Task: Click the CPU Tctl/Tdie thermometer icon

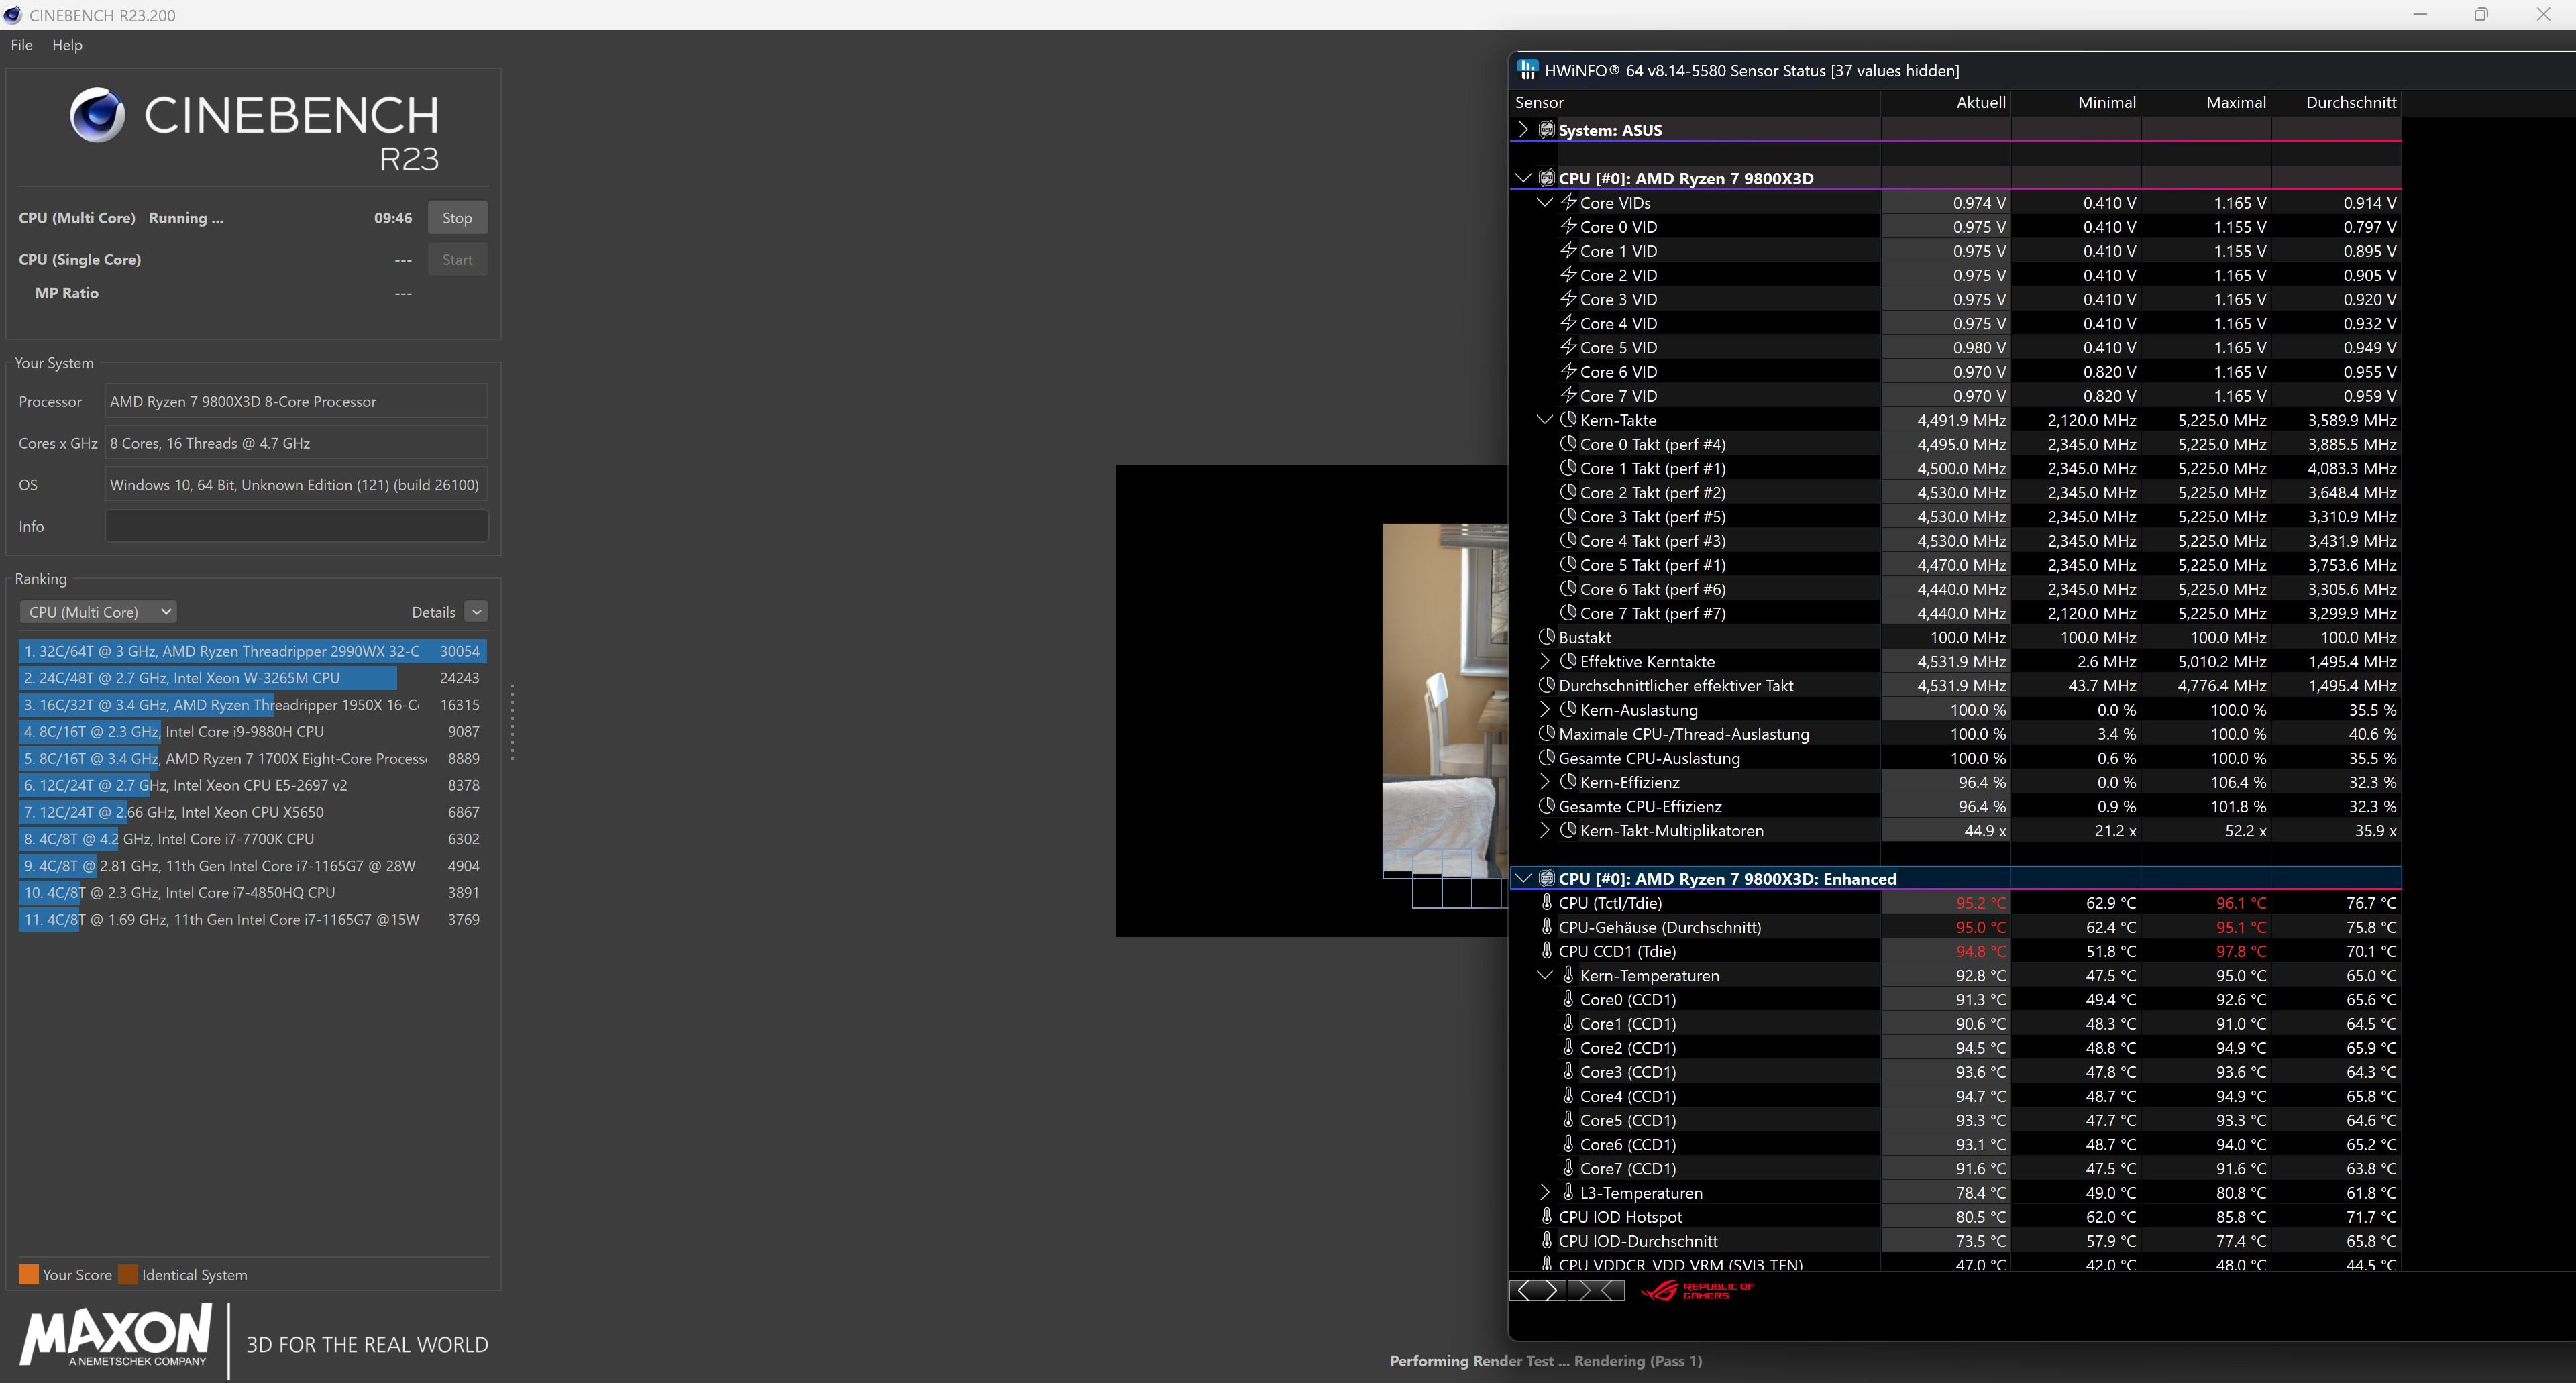Action: coord(1547,902)
